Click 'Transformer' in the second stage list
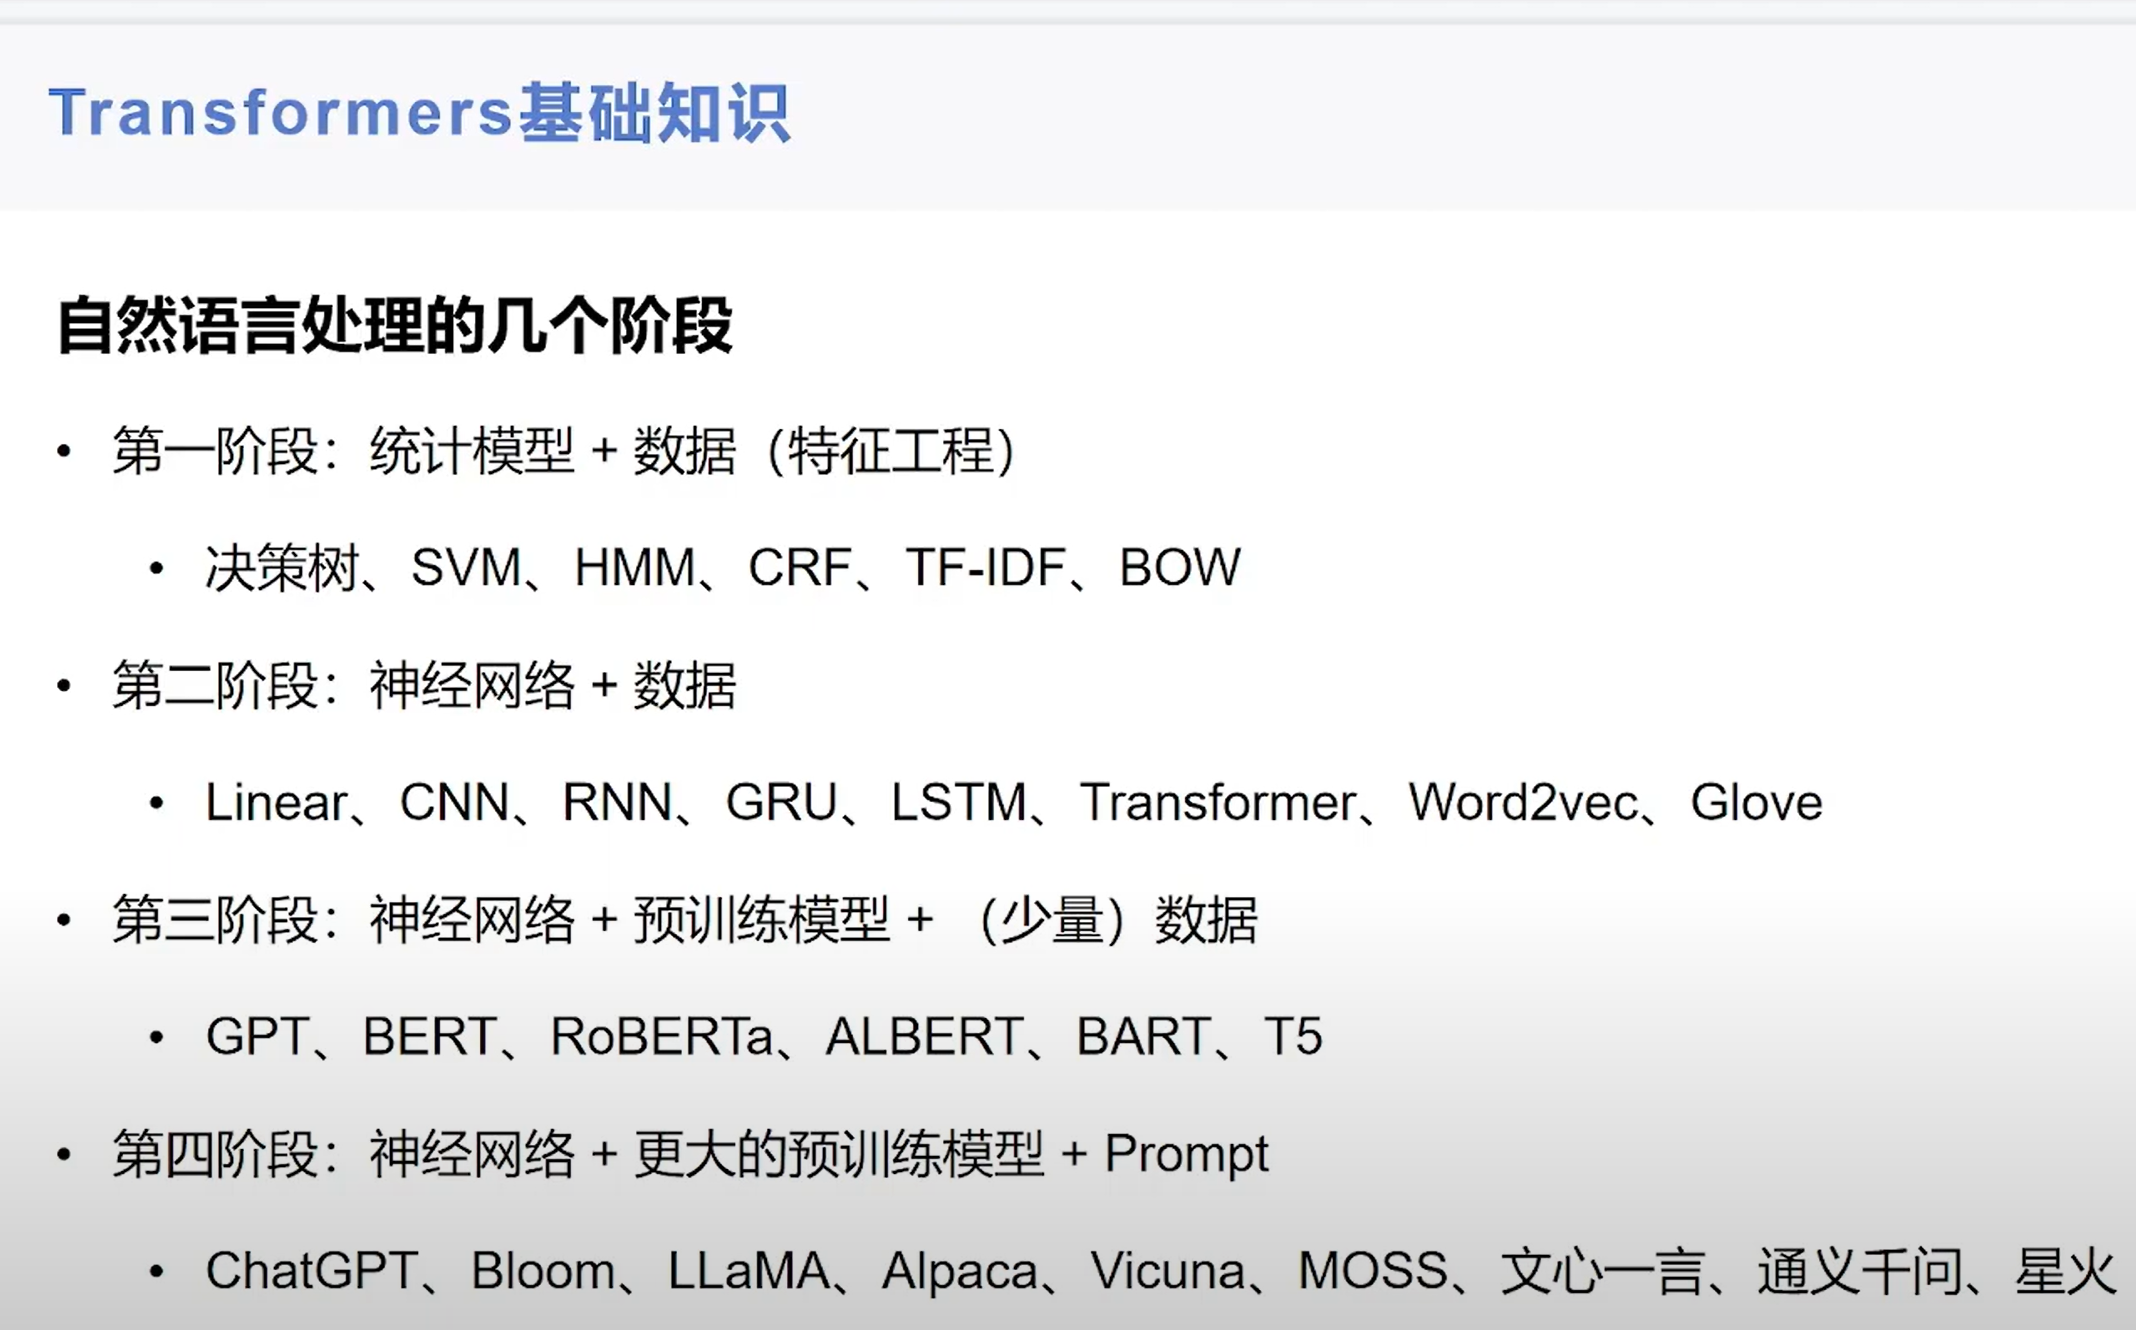Image resolution: width=2136 pixels, height=1330 pixels. pyautogui.click(x=1218, y=802)
